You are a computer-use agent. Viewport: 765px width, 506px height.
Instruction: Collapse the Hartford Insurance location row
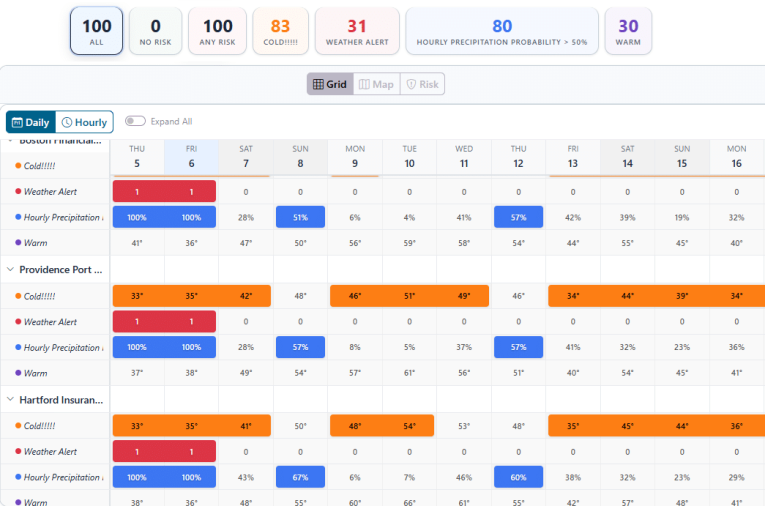click(11, 400)
